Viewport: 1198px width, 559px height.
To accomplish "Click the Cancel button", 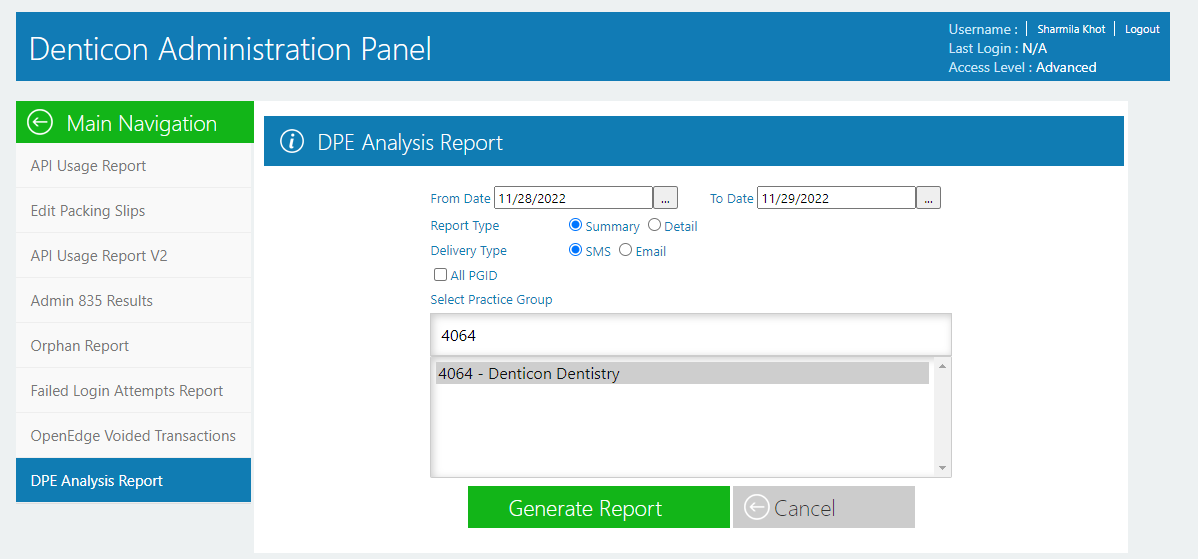I will (x=824, y=507).
